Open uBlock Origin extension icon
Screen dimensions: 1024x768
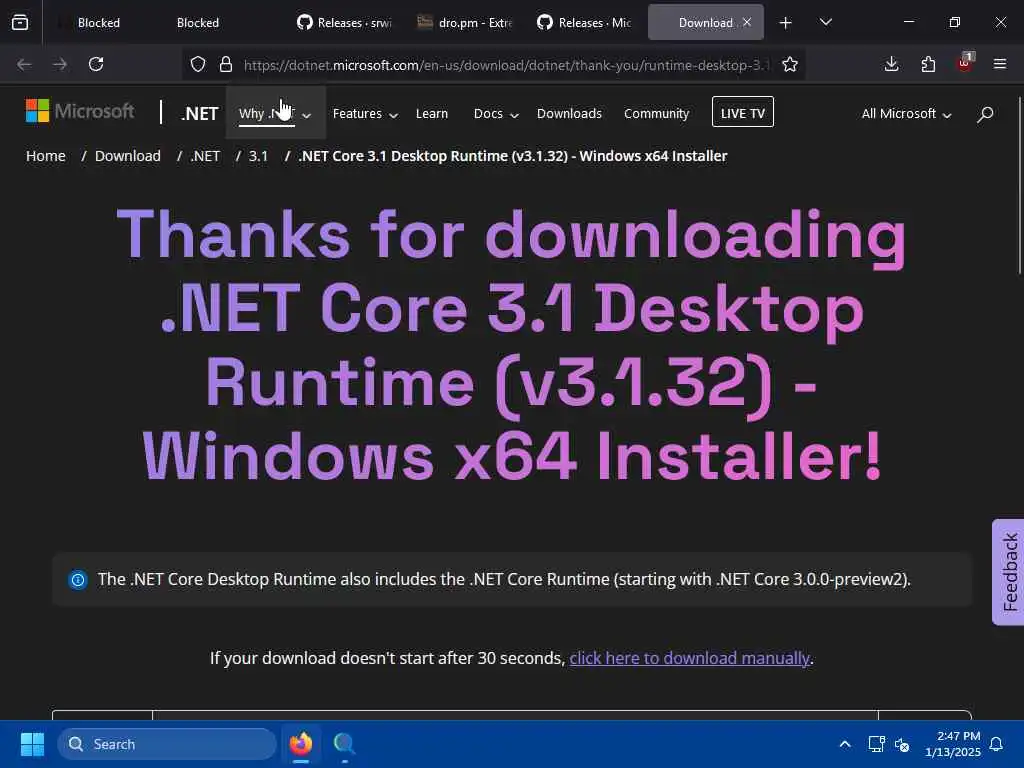pyautogui.click(x=965, y=63)
